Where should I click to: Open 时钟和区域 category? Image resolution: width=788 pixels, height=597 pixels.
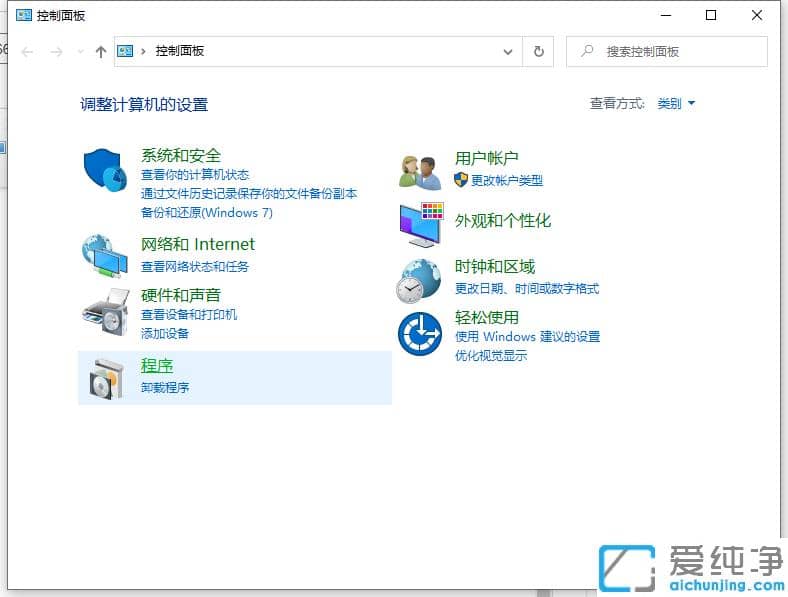pos(495,267)
